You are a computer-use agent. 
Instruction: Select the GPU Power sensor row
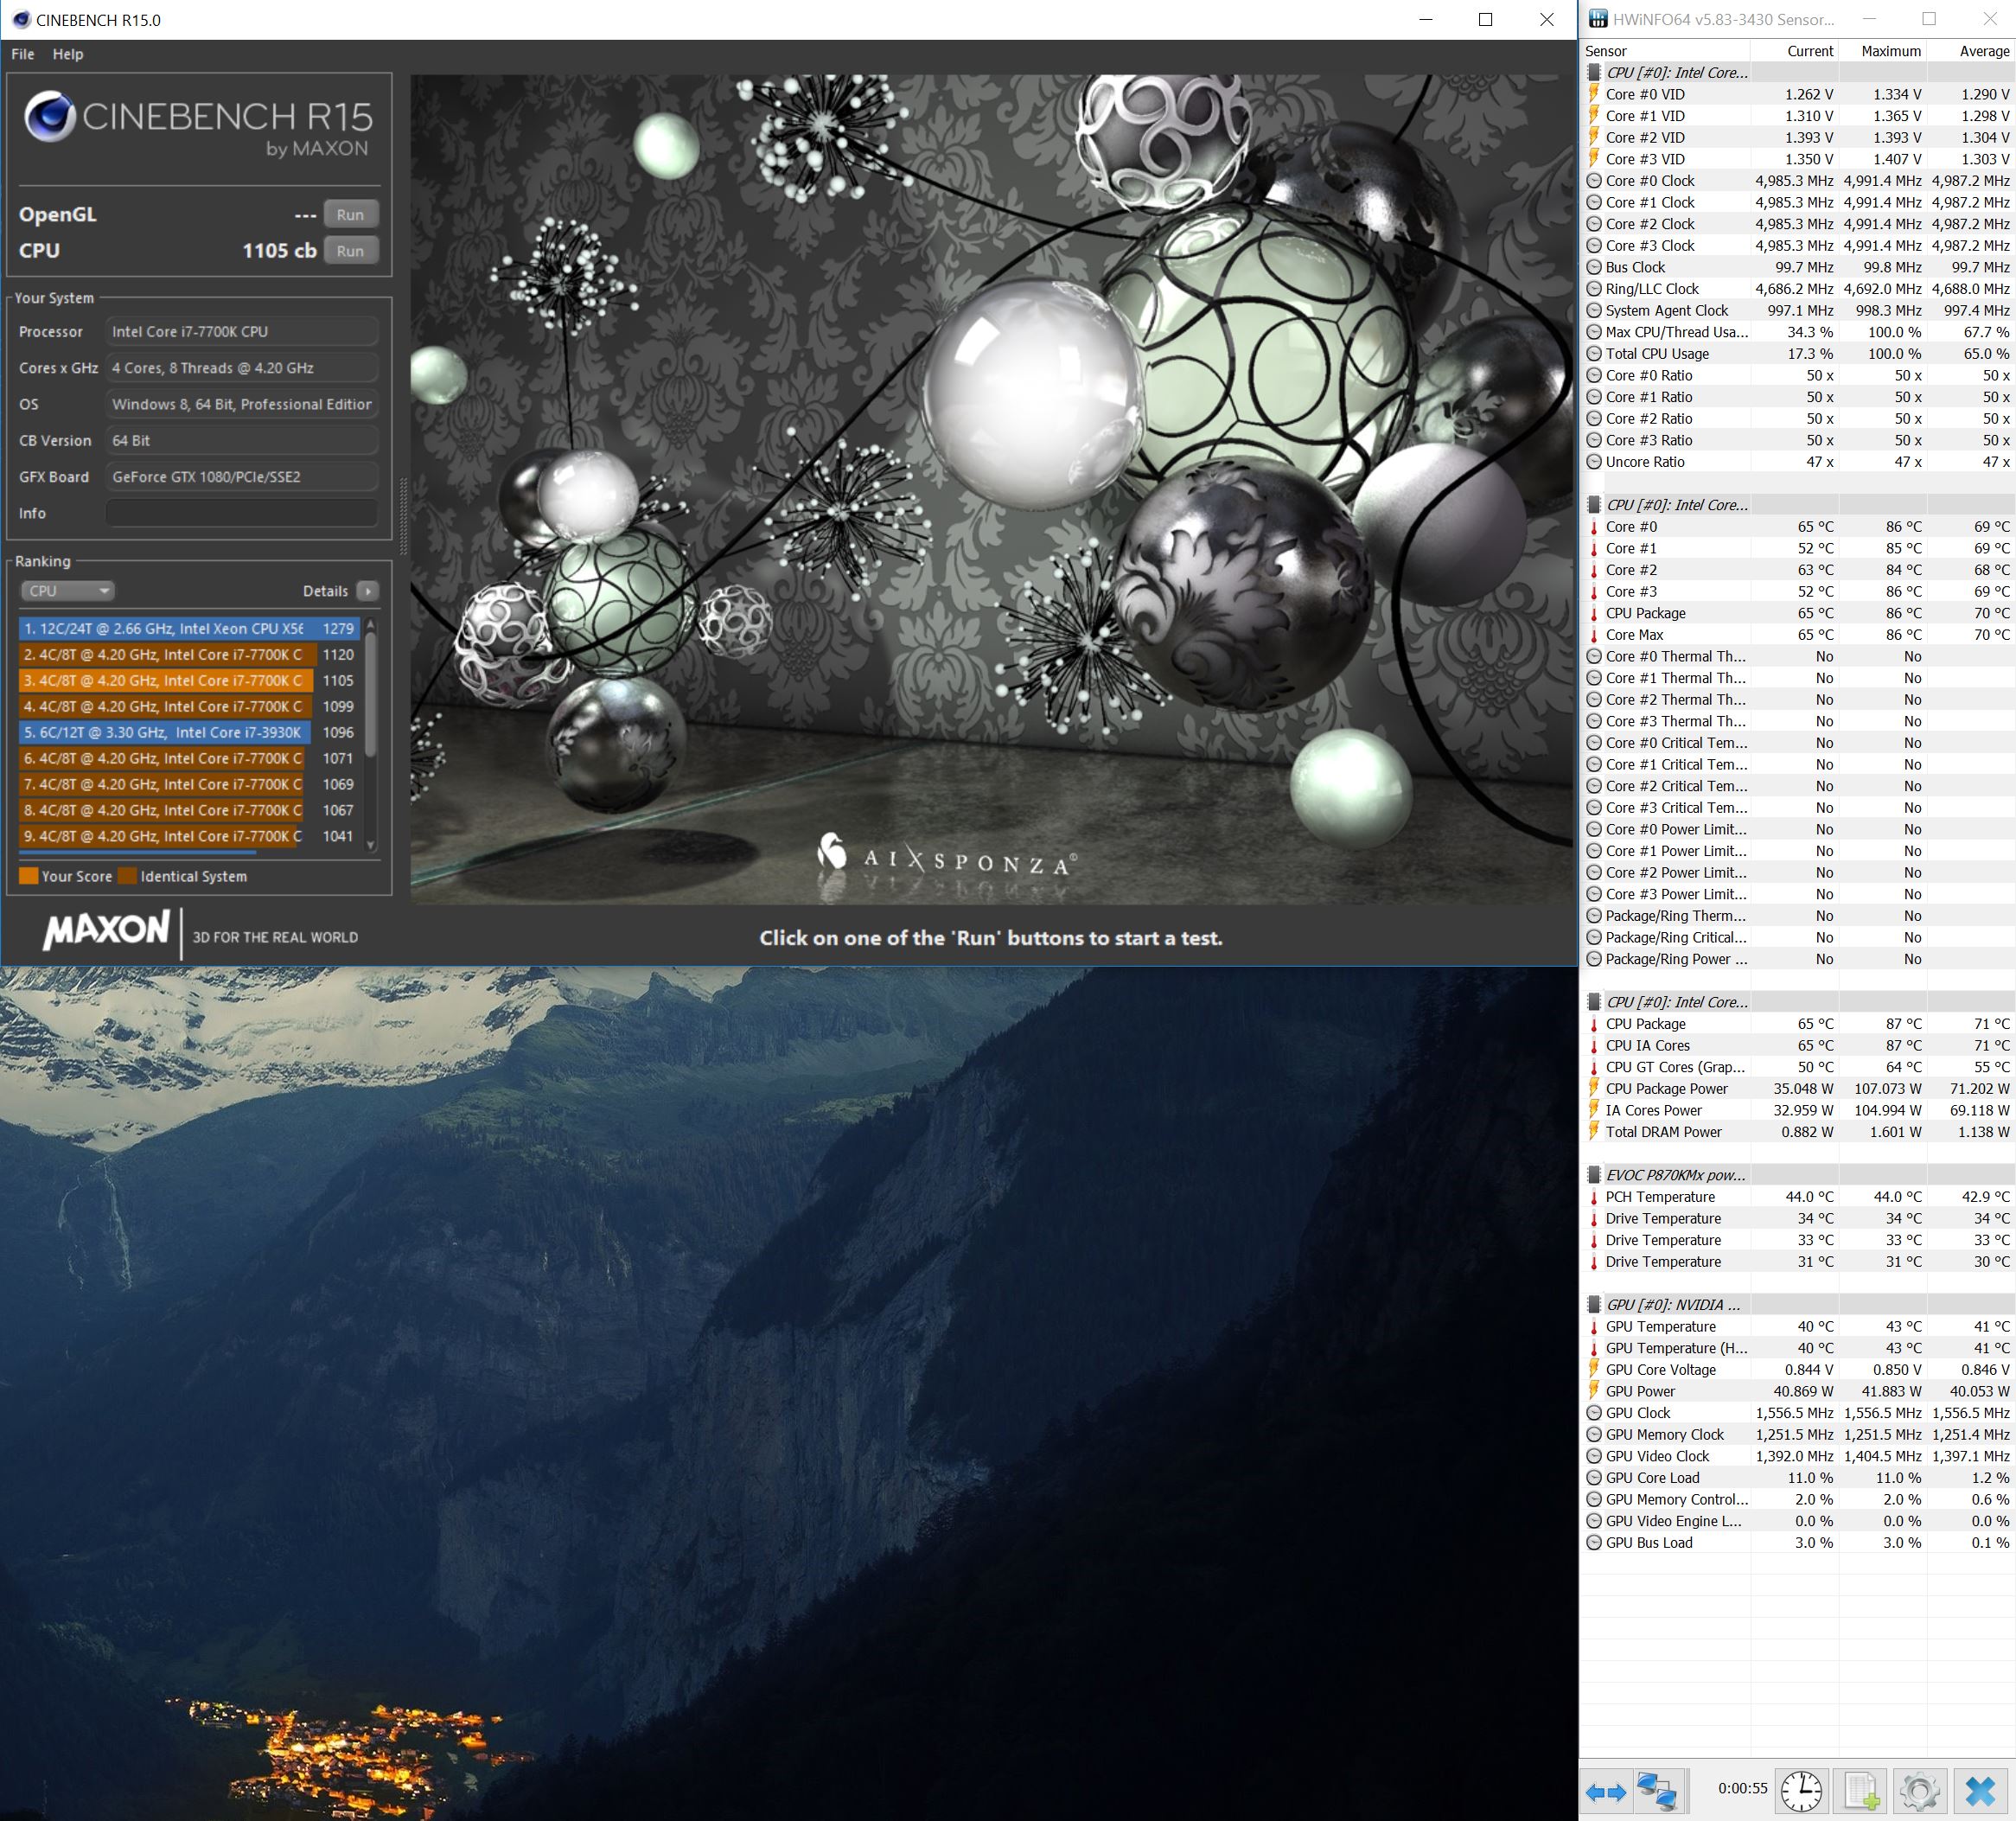coord(1798,1391)
